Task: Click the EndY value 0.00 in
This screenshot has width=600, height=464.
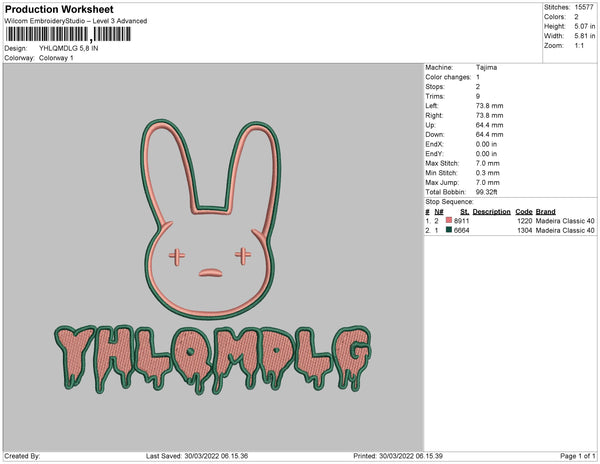Action: (486, 154)
